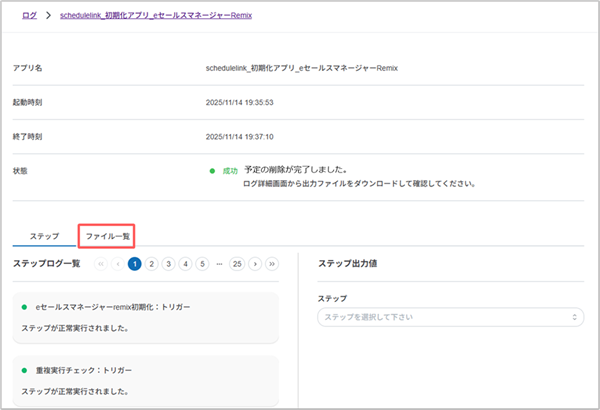600x410 pixels.
Task: Select page 1 in pagination
Action: point(135,264)
